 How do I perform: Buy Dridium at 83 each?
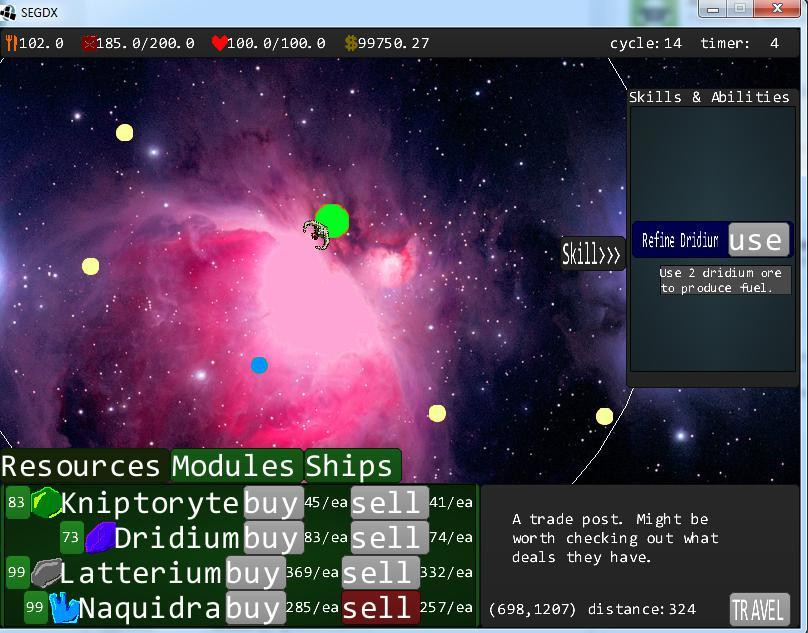(273, 537)
